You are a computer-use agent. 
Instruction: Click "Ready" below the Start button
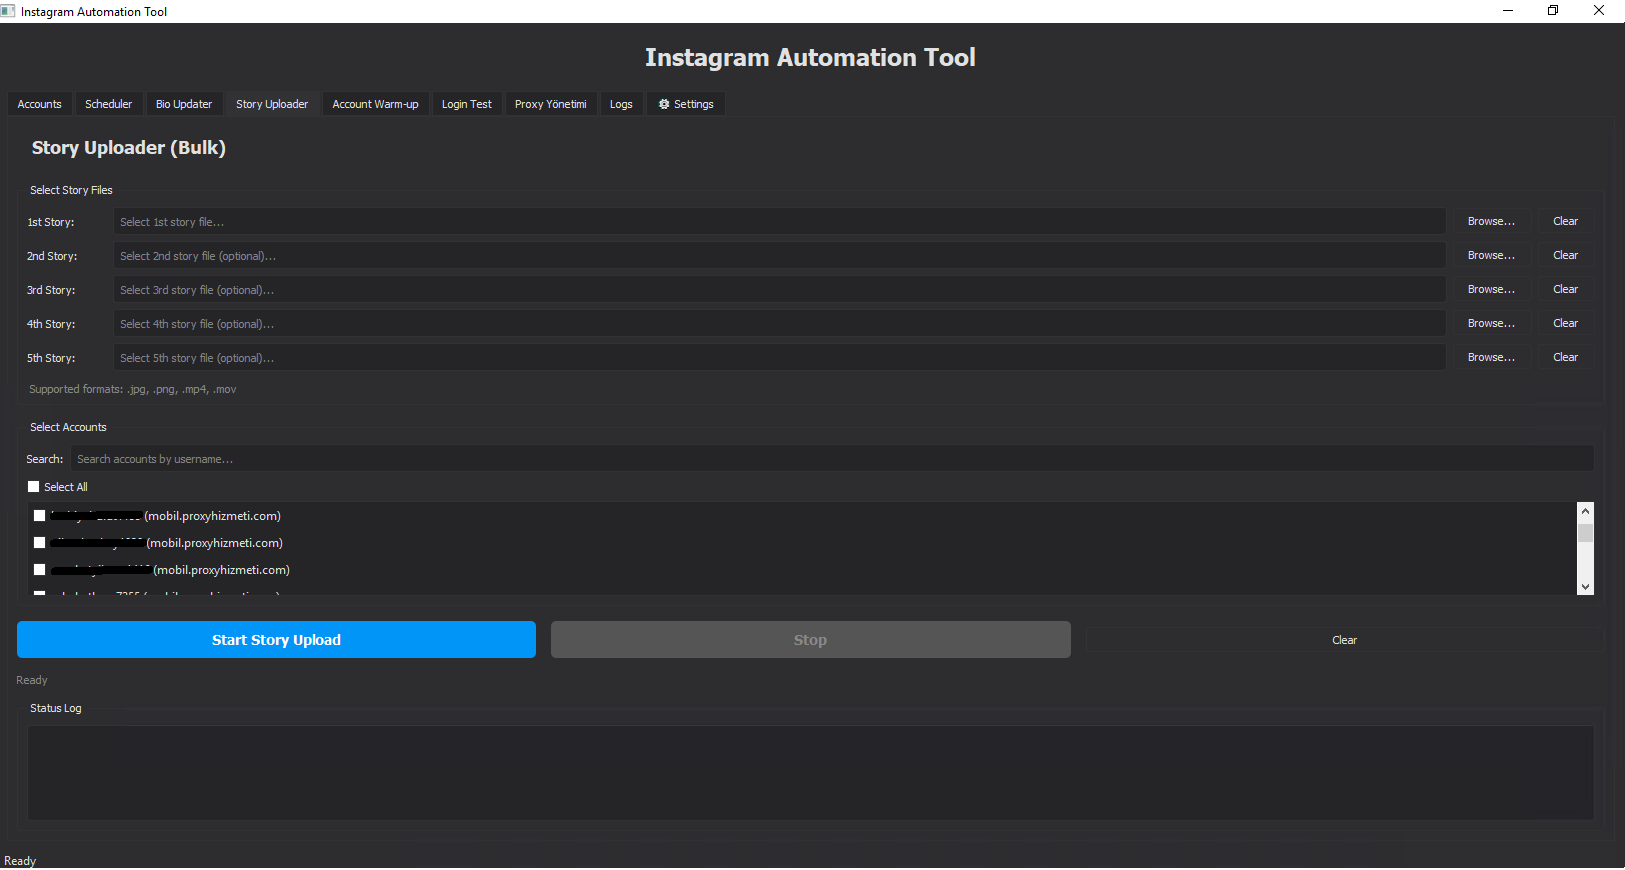tap(32, 680)
